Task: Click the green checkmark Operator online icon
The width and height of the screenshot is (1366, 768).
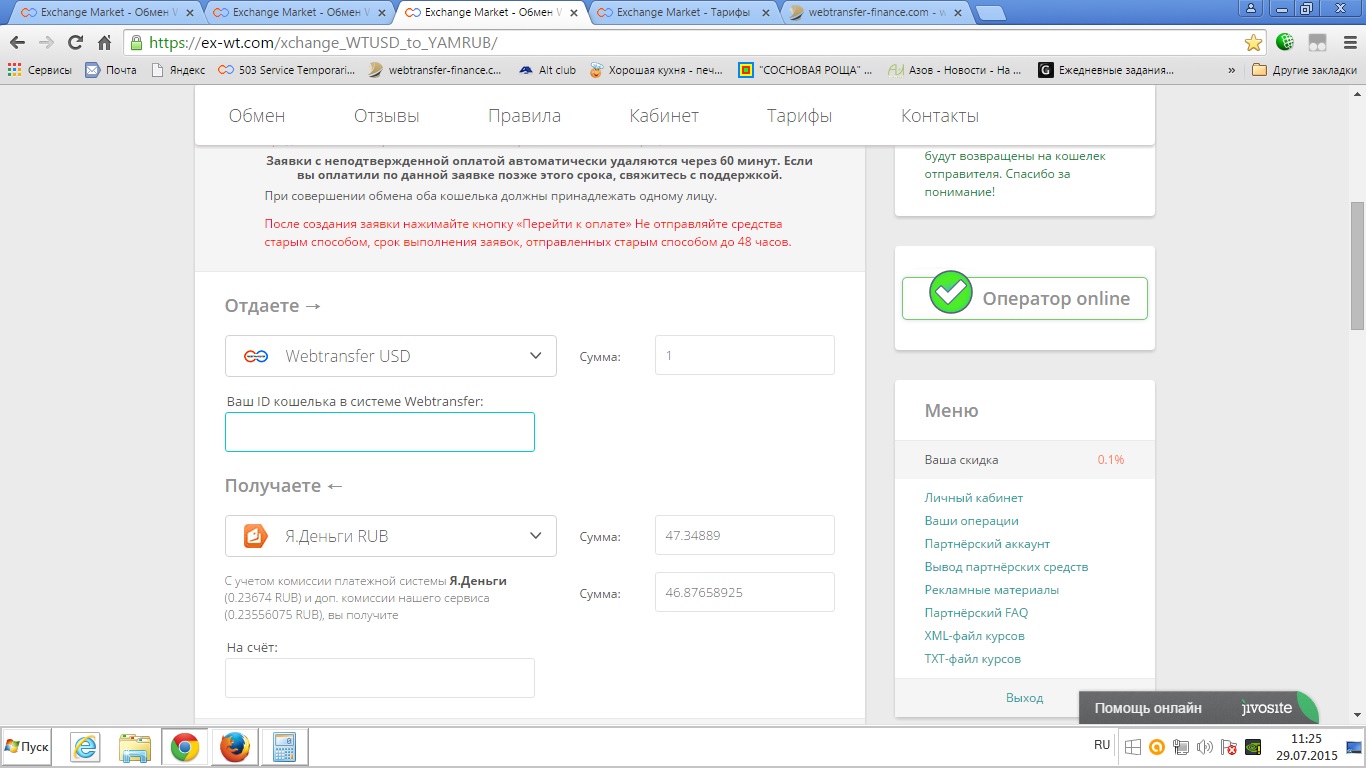Action: click(950, 292)
